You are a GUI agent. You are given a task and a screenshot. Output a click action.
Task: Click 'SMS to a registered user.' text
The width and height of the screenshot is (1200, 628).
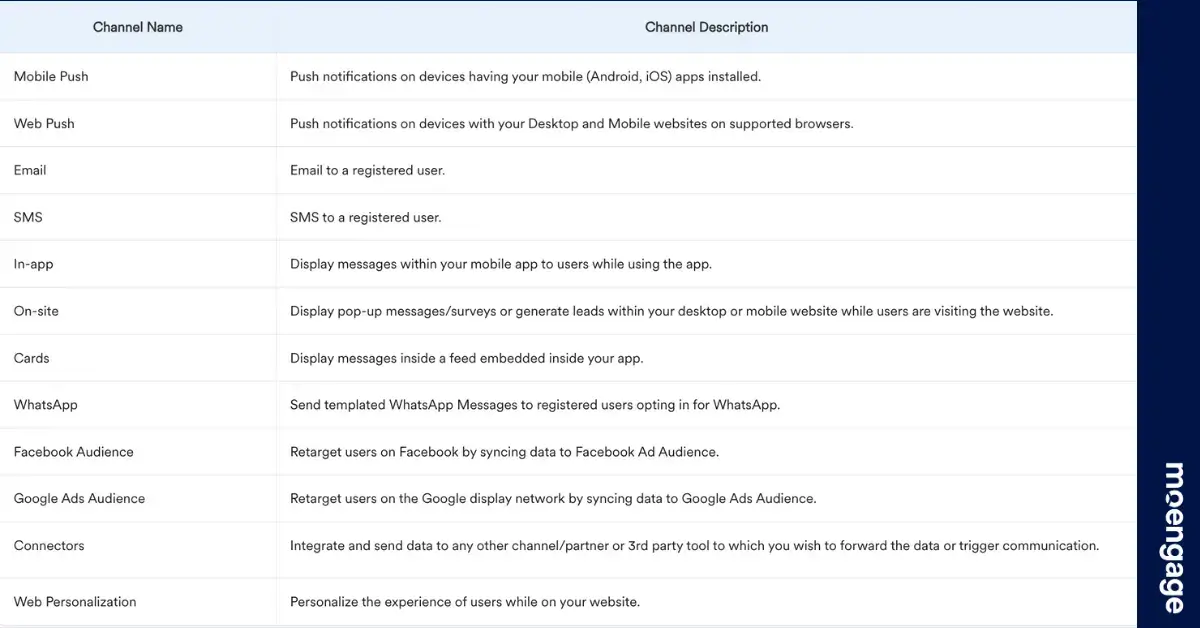coord(365,217)
